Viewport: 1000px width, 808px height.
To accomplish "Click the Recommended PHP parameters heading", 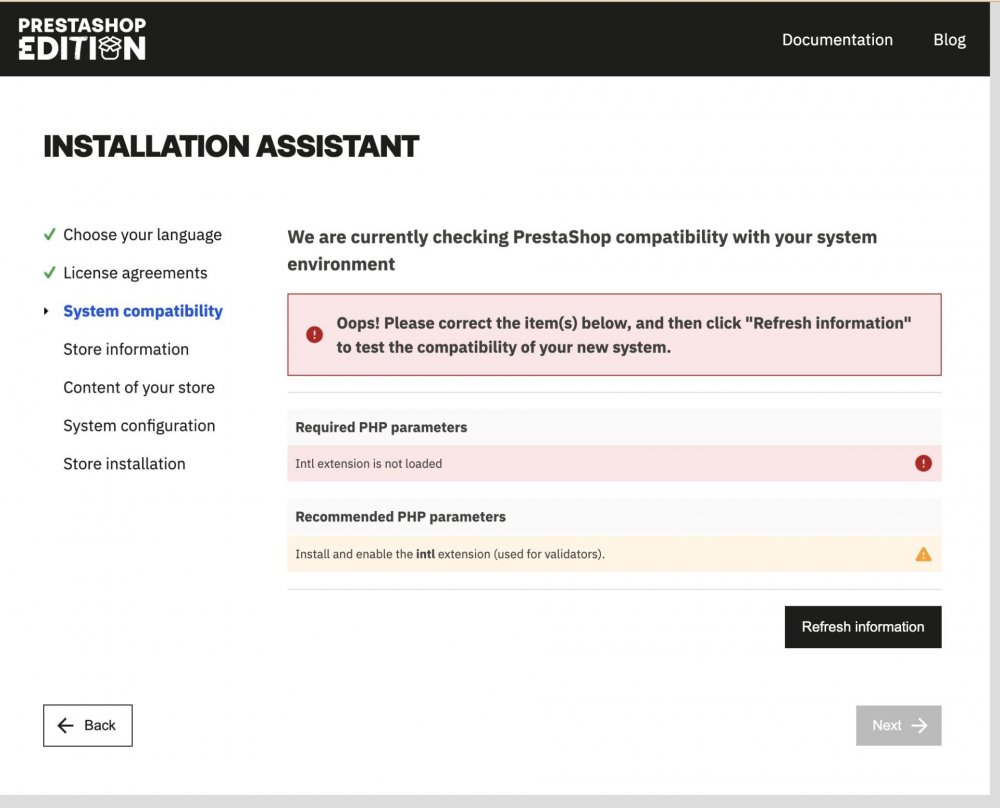I will (x=401, y=517).
